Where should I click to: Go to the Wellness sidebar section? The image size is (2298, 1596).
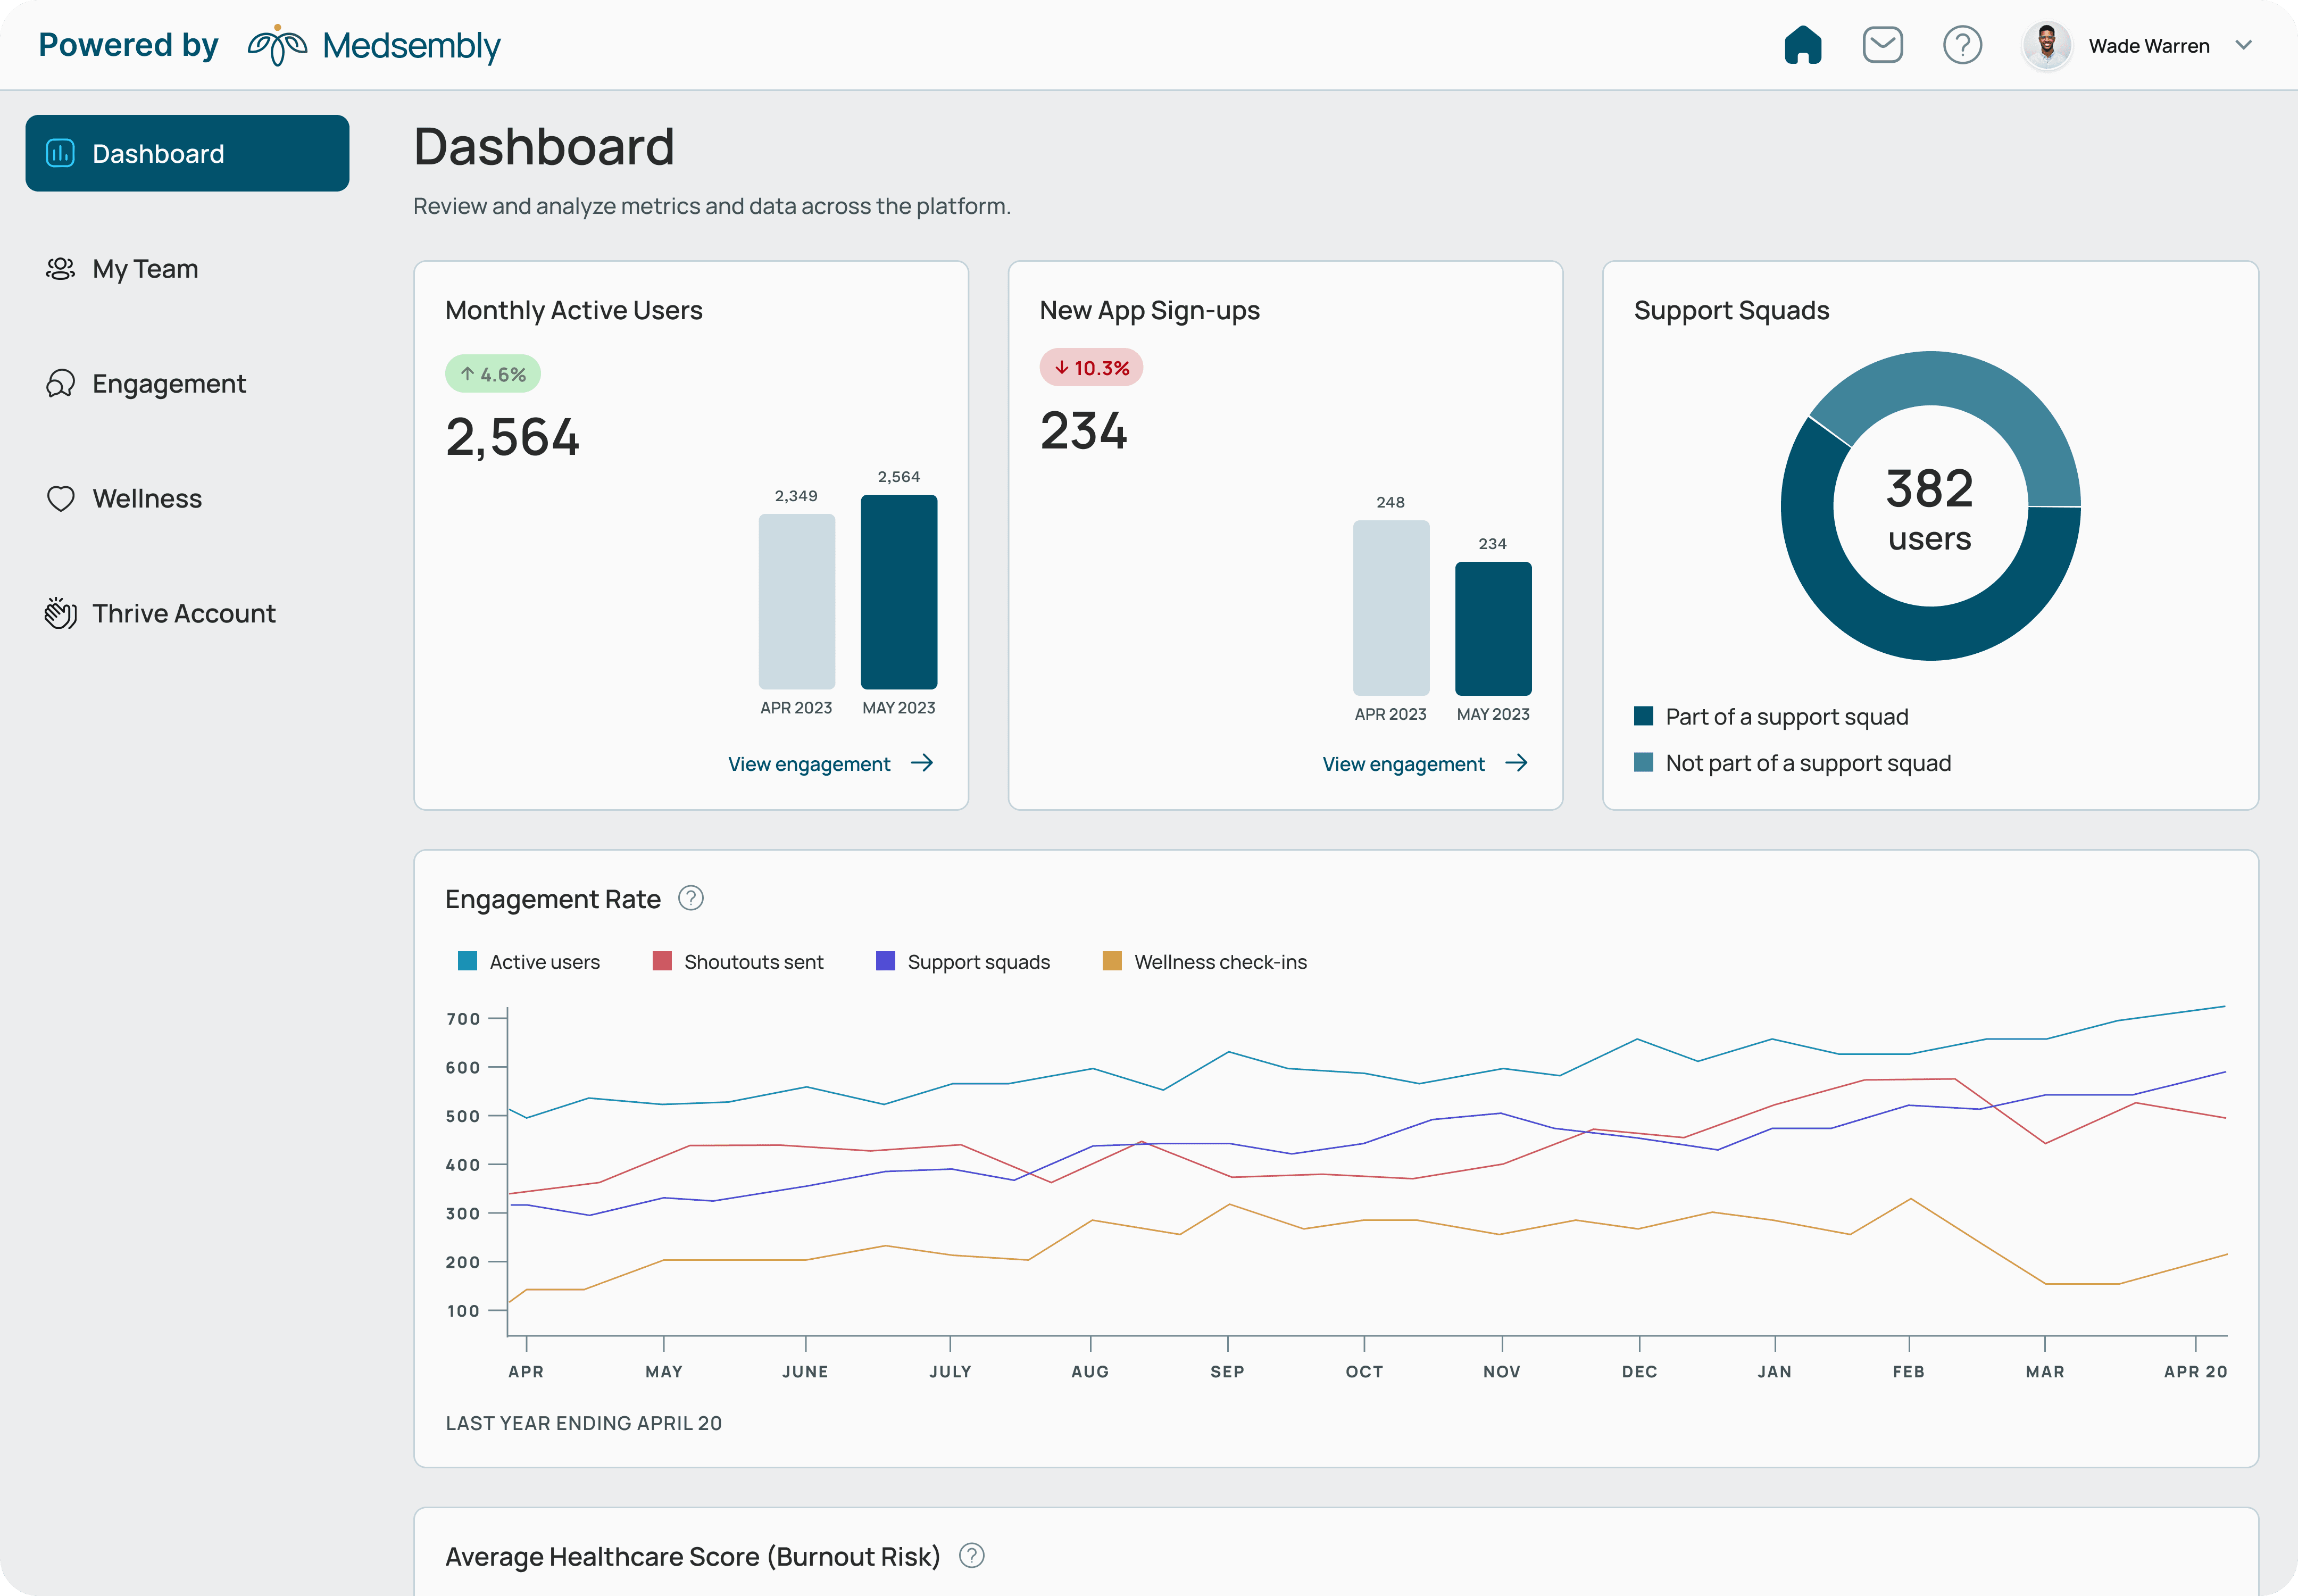(x=146, y=498)
